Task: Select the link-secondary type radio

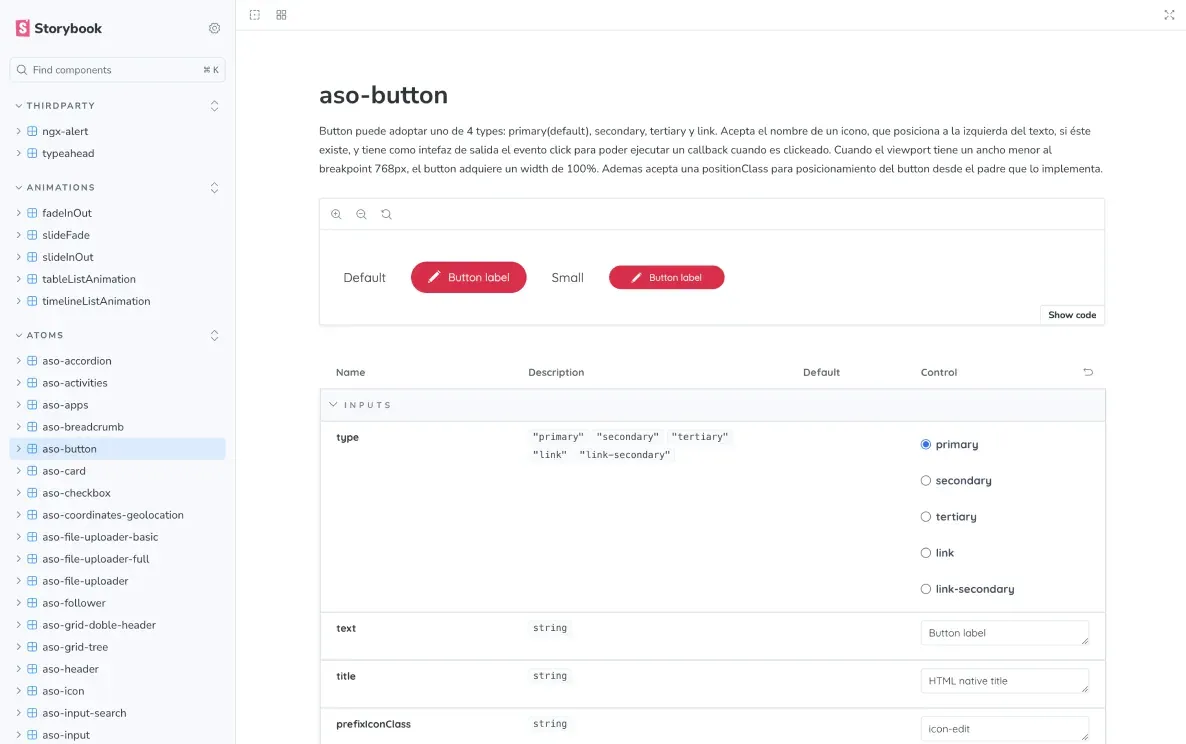Action: pyautogui.click(x=925, y=589)
